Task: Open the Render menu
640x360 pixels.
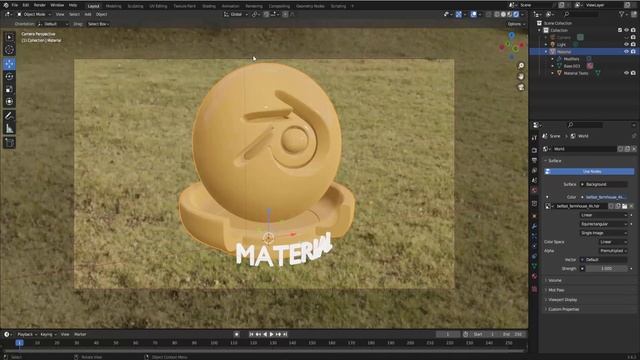Action: [x=40, y=5]
